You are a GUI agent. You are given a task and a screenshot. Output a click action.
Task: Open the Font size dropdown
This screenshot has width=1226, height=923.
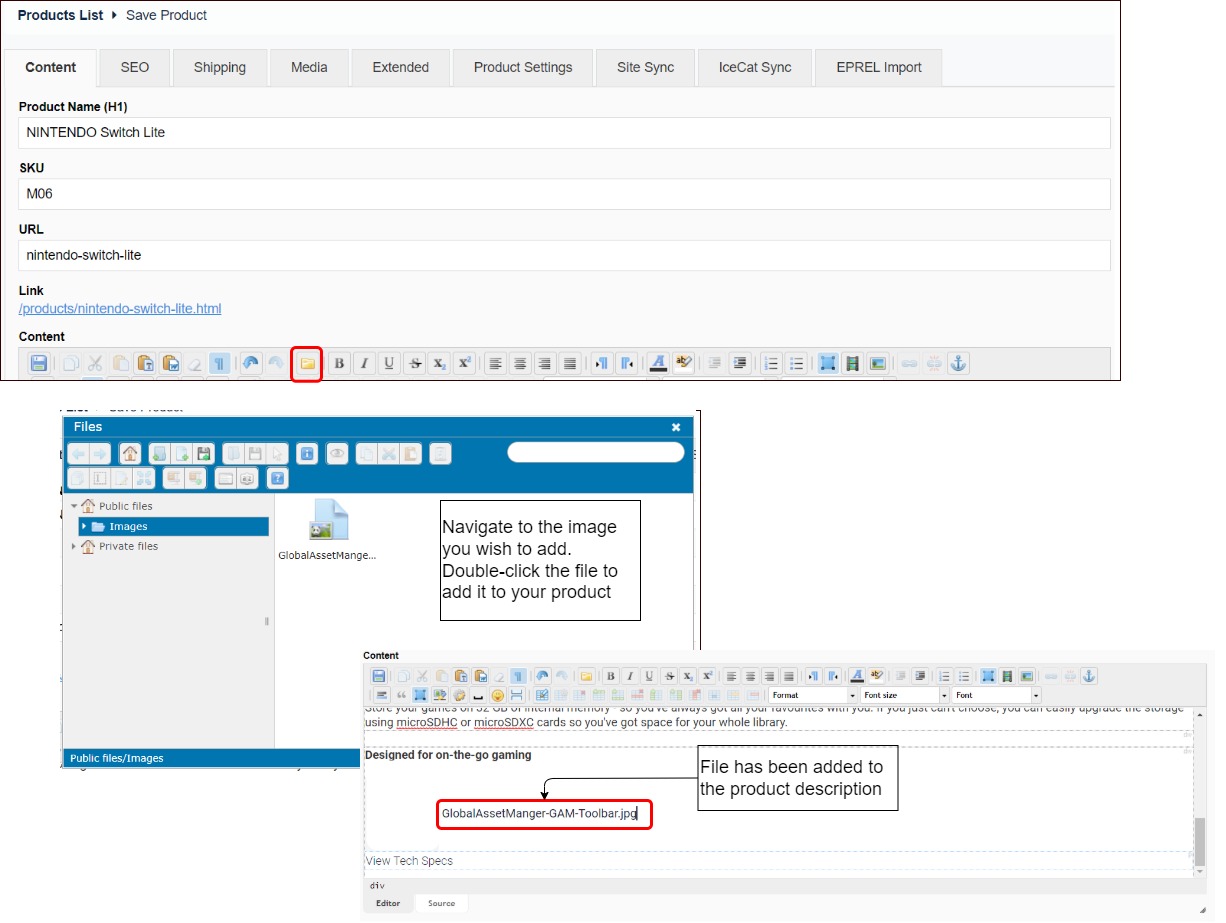point(904,695)
